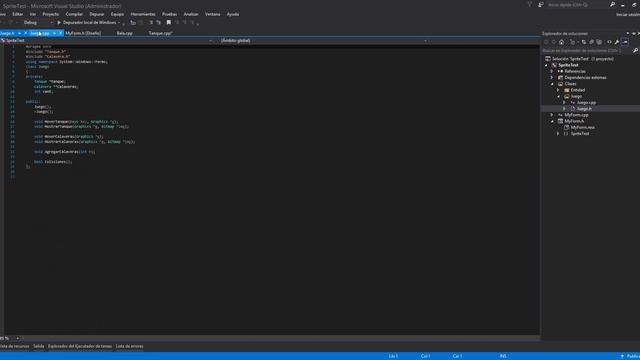The image size is (640, 360).
Task: Click the Properties wrench icon in Solution Explorer
Action: 617,42
